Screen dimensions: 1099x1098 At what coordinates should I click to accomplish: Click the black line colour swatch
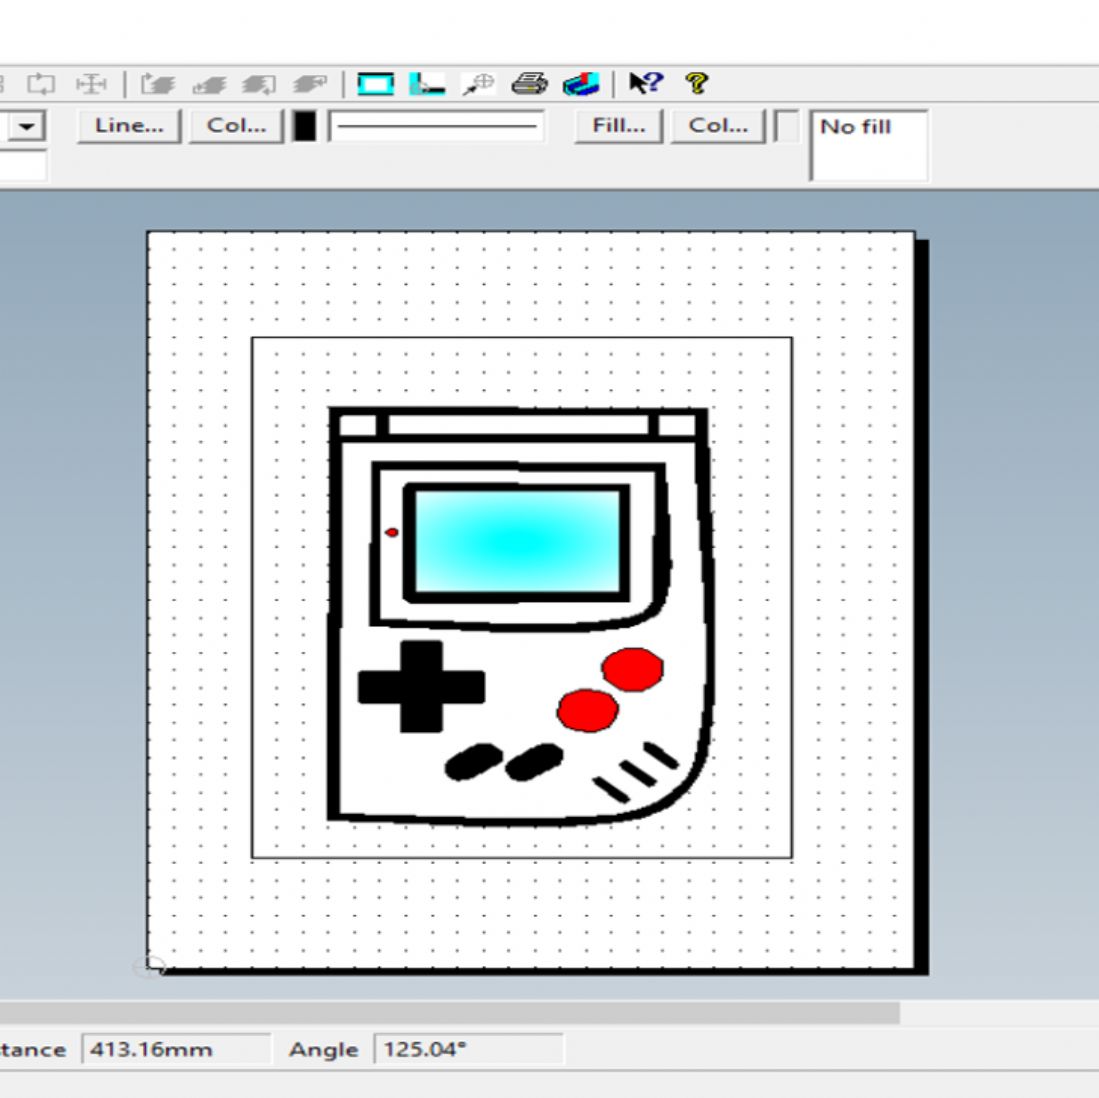coord(304,127)
